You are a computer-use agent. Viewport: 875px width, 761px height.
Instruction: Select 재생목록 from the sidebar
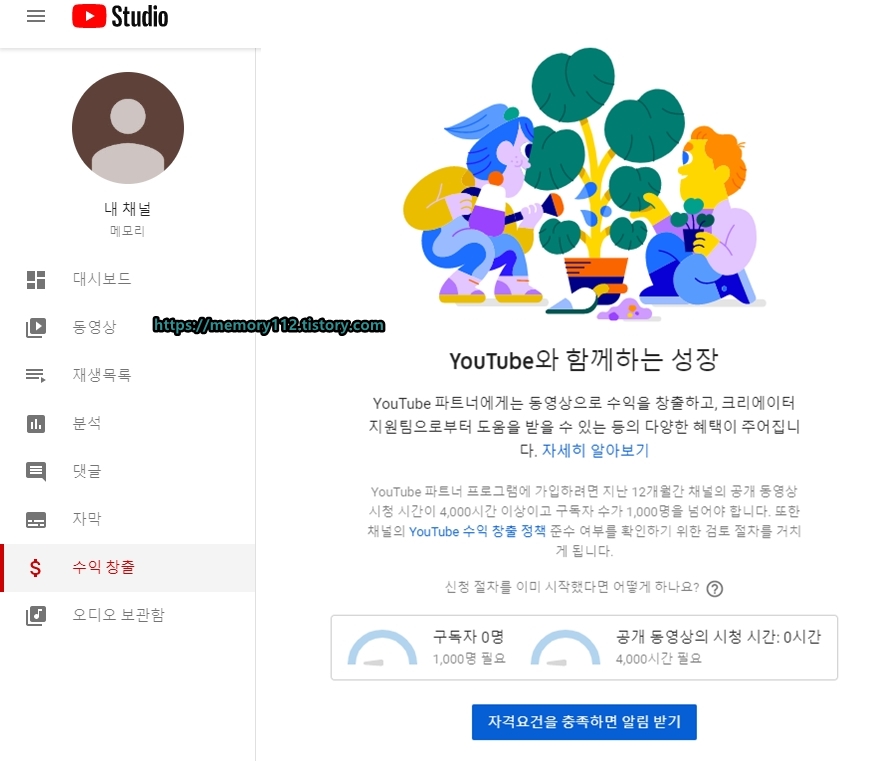(127, 375)
